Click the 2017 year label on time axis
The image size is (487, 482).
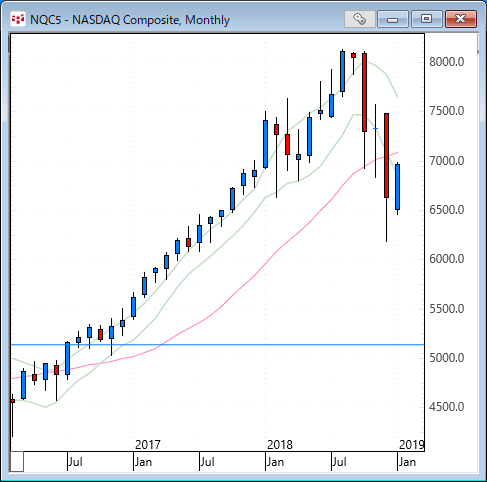(x=148, y=445)
